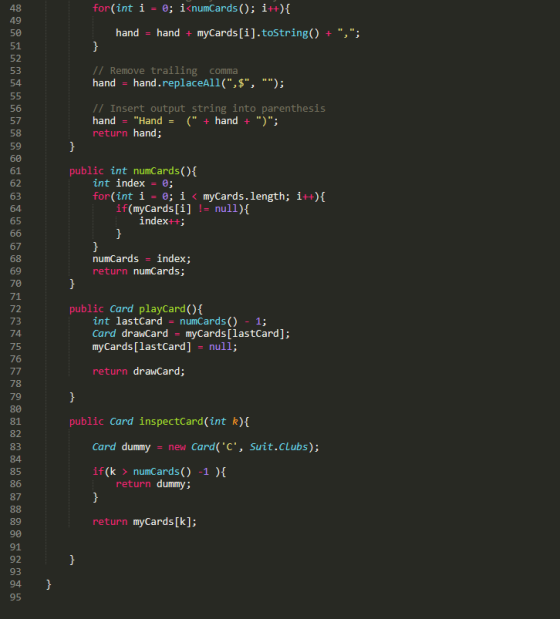Click the comment 'Remove trailing comma'
The height and width of the screenshot is (619, 560).
click(165, 71)
